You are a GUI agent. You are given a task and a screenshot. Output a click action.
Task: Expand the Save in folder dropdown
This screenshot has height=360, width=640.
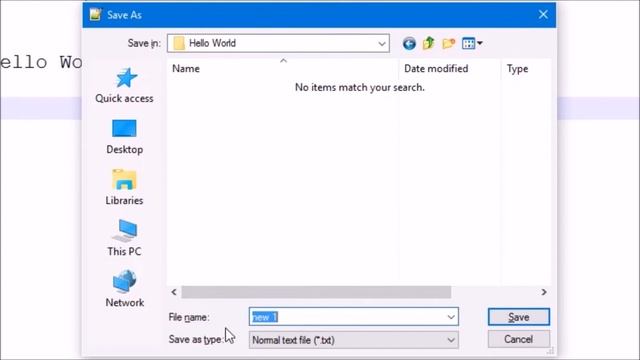pyautogui.click(x=382, y=43)
